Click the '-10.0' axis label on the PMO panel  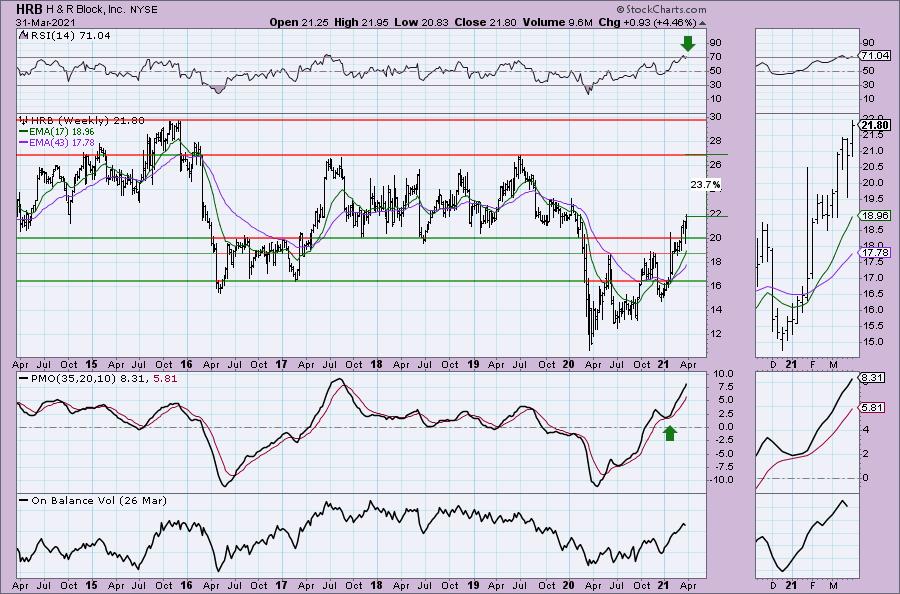click(x=722, y=480)
